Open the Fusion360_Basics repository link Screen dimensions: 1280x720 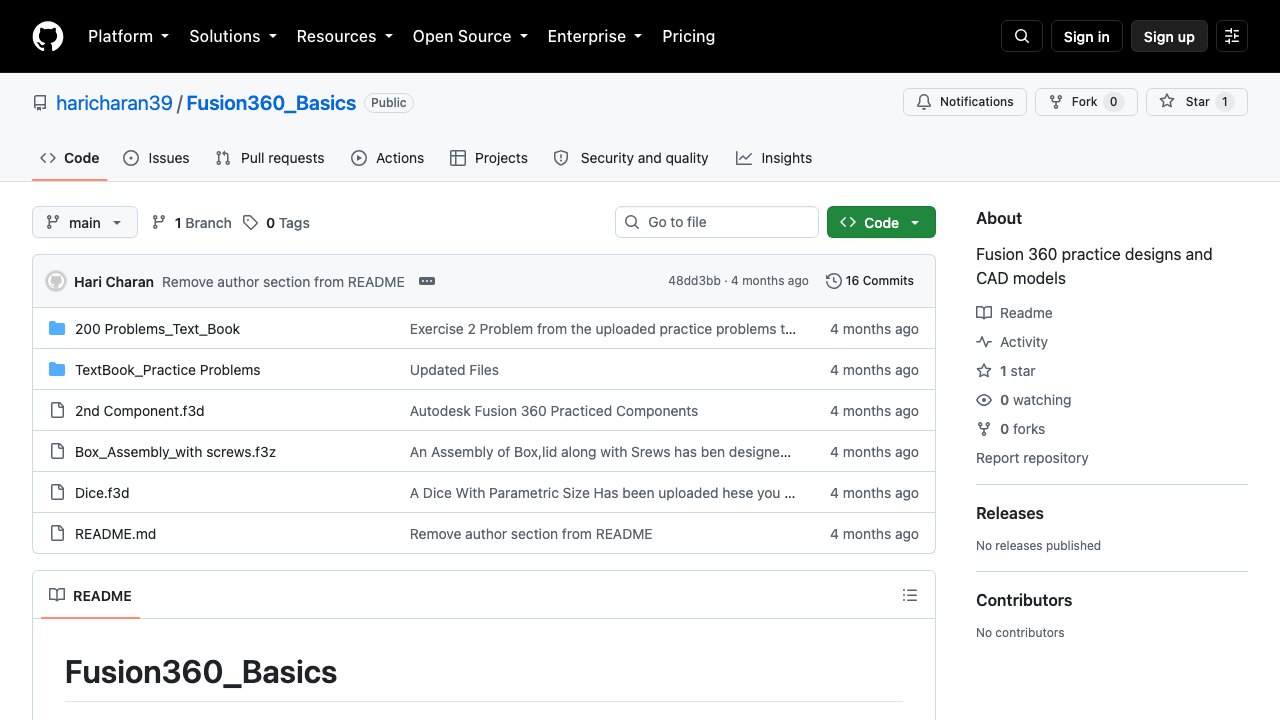pos(271,103)
